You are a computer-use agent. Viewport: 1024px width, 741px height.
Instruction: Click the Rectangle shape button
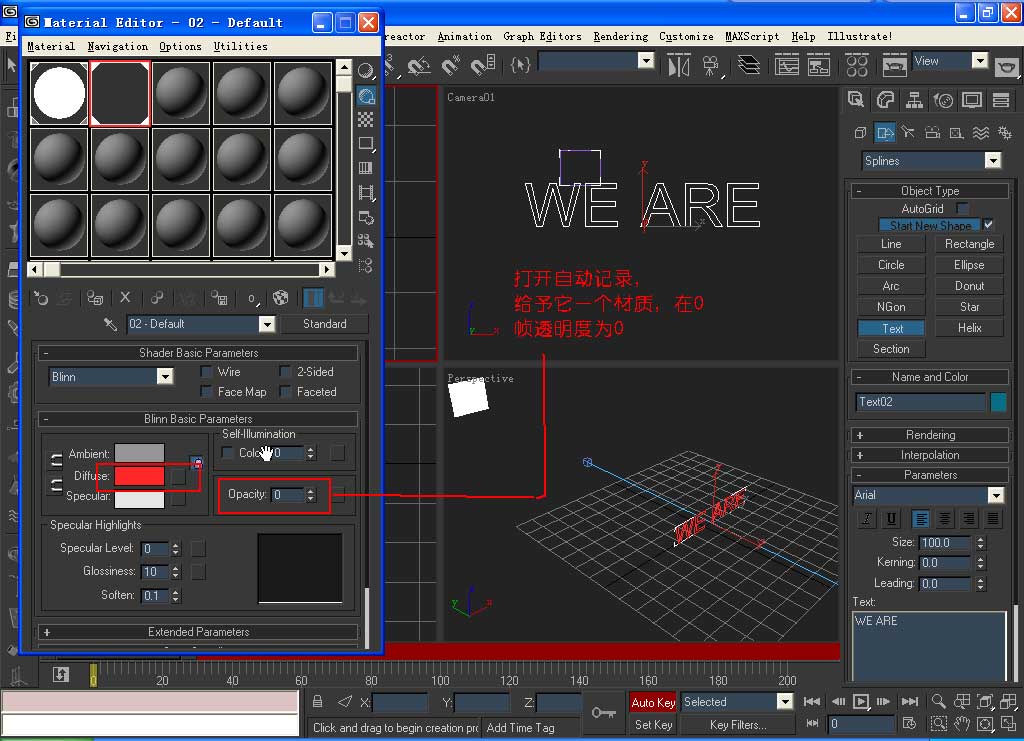coord(969,244)
